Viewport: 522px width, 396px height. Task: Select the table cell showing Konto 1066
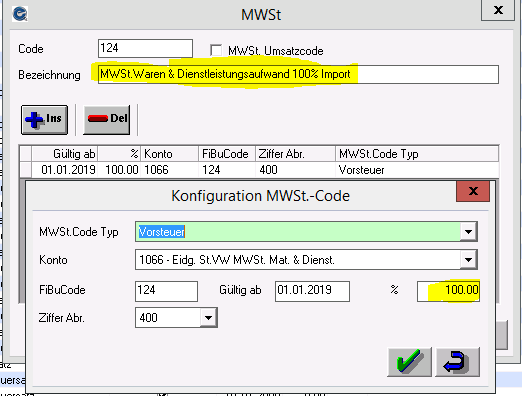[169, 170]
